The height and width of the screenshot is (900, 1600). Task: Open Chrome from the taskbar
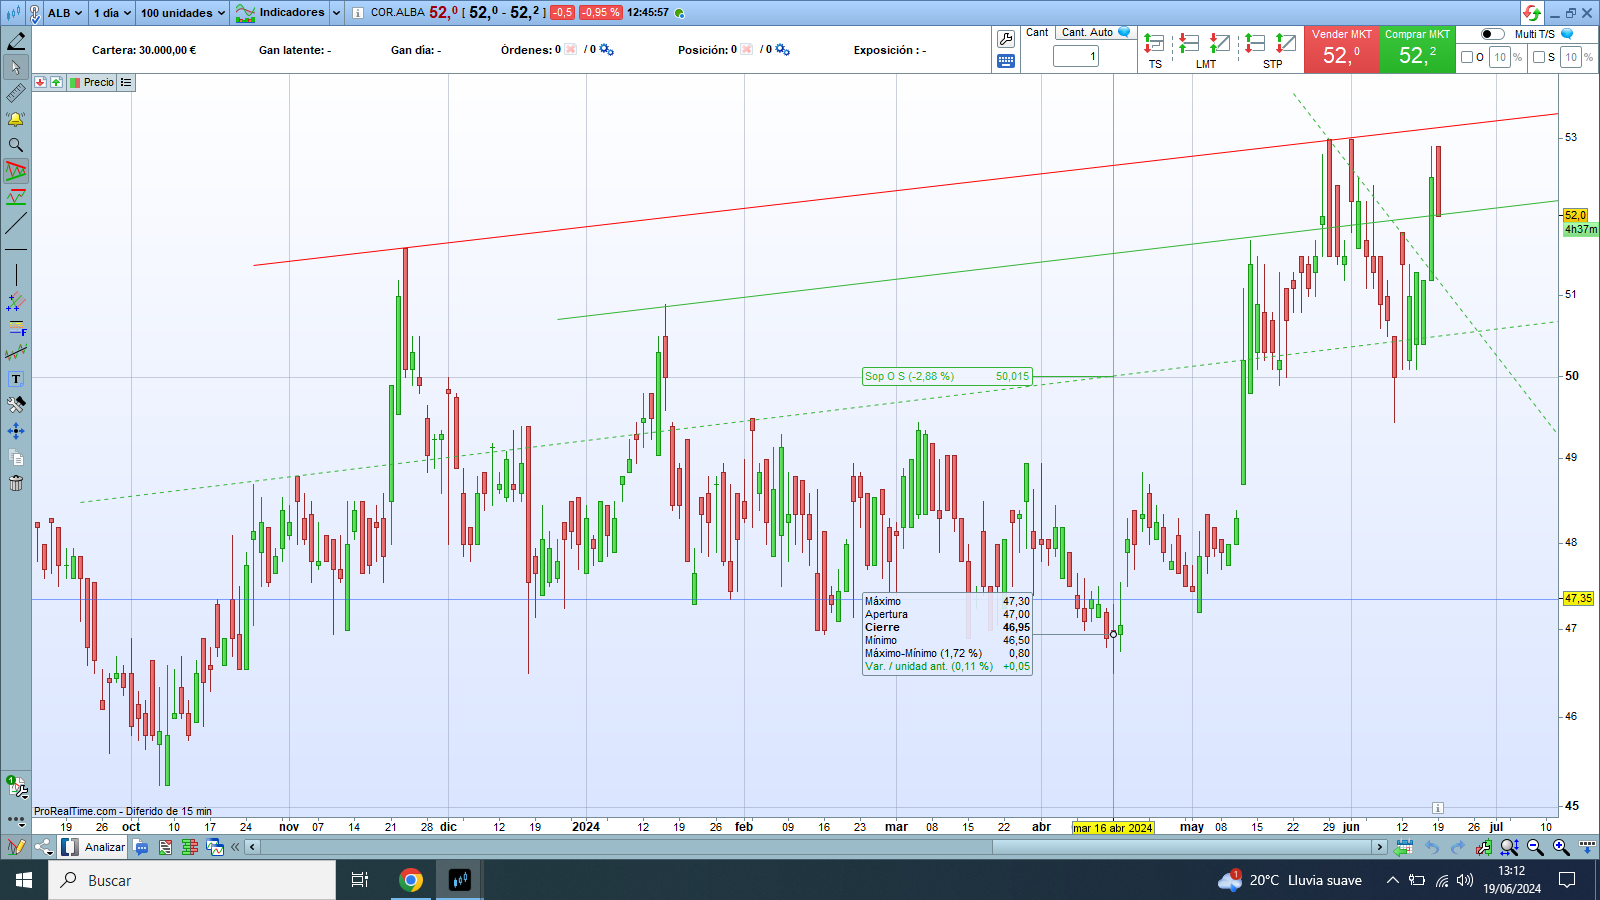[x=411, y=880]
